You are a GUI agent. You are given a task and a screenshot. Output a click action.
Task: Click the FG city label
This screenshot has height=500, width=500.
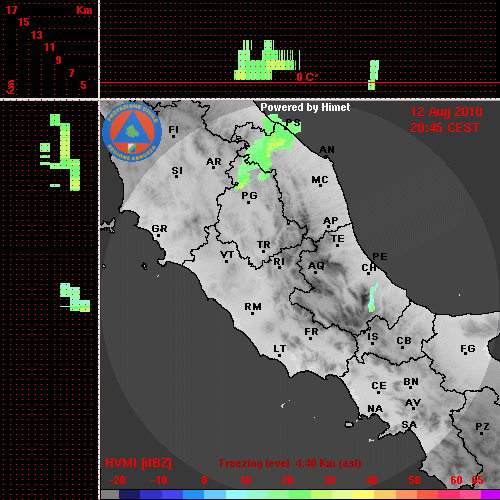[468, 350]
